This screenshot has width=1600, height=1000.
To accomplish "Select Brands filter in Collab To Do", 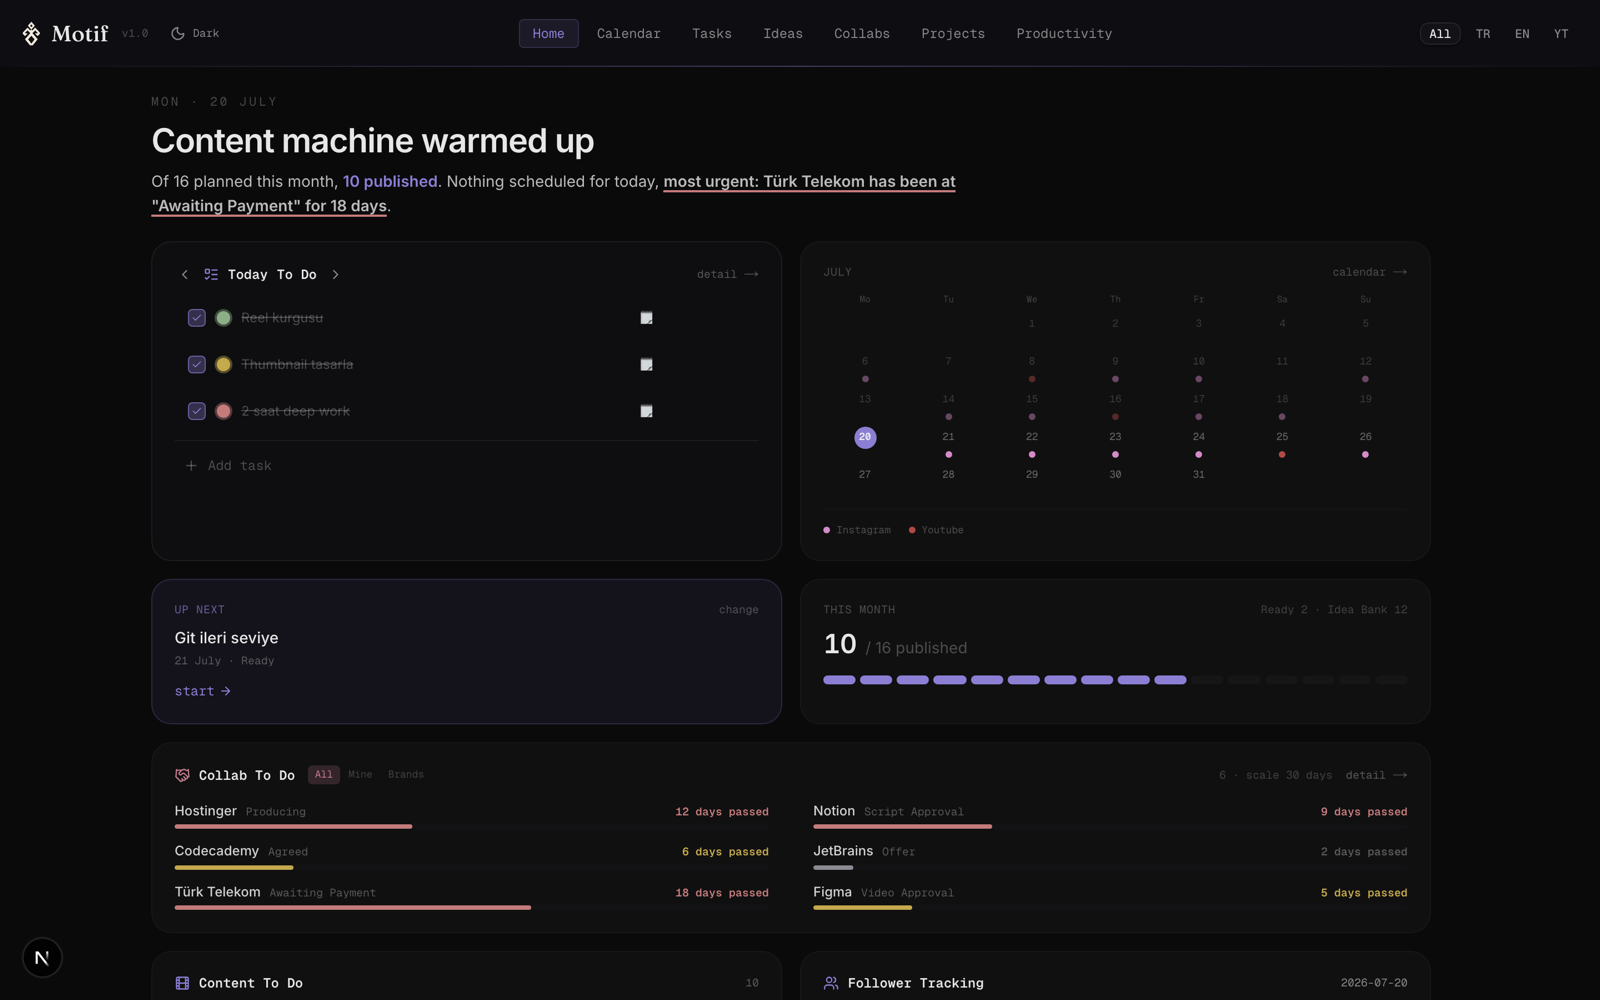I will (406, 775).
